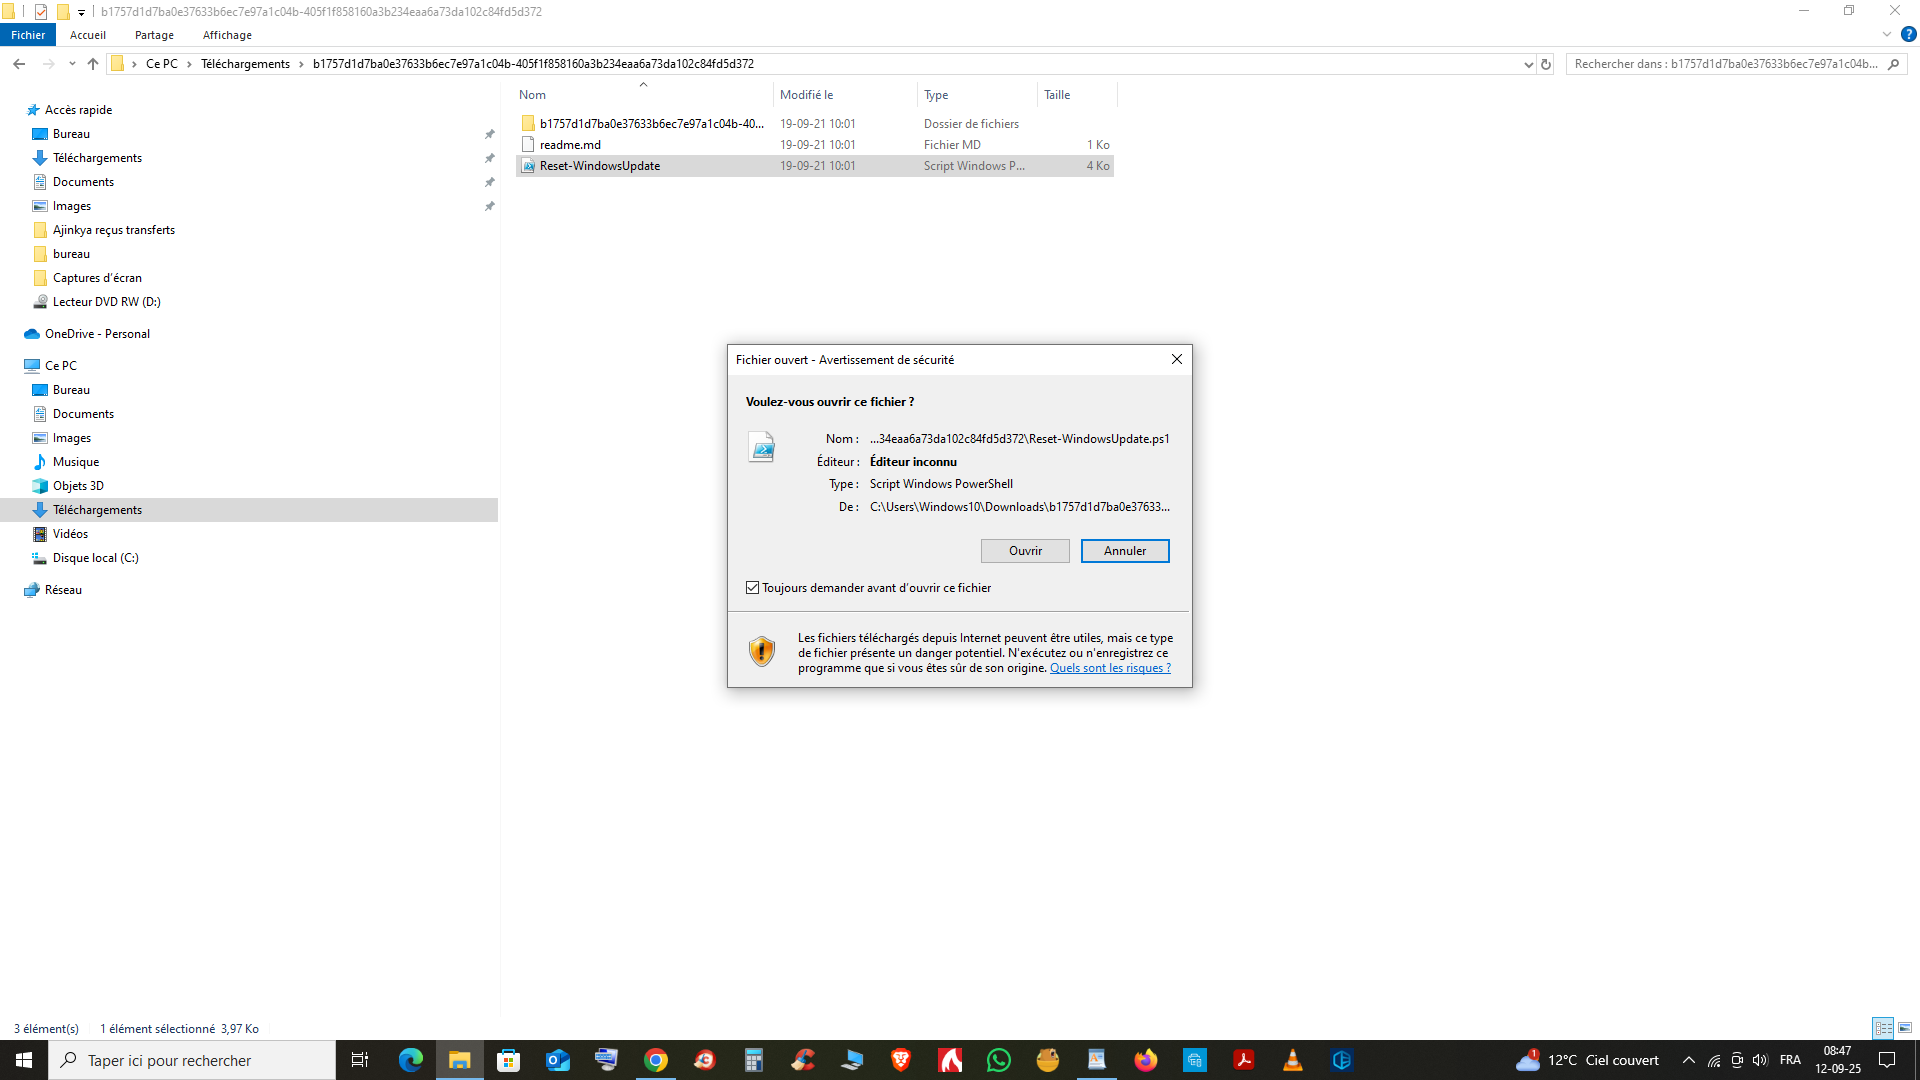Click the back navigation arrow

pyautogui.click(x=19, y=64)
